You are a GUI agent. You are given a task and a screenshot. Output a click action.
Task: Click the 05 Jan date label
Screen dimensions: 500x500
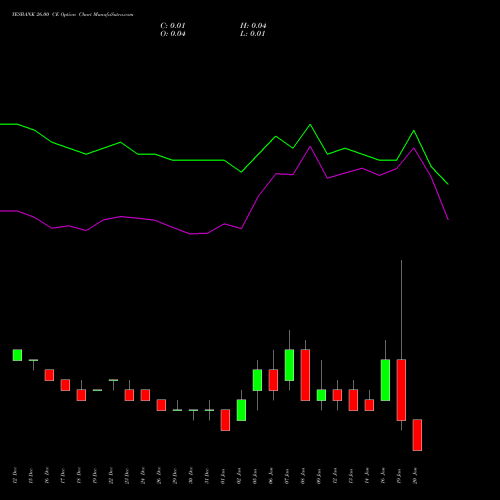(255, 476)
